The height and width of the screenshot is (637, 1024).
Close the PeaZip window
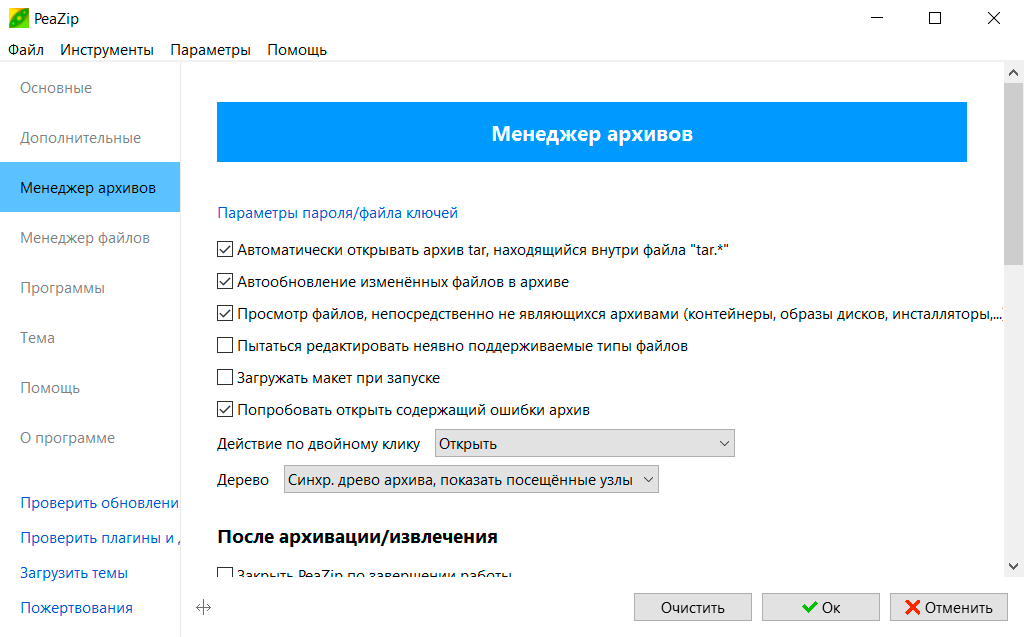point(994,18)
